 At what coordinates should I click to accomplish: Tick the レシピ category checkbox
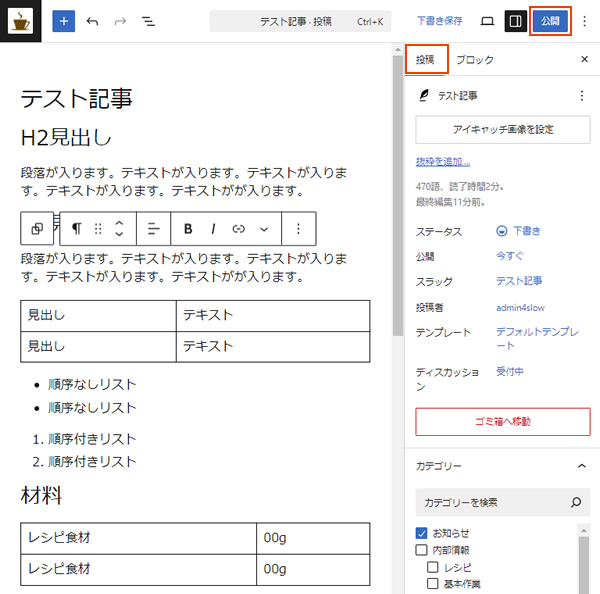[433, 567]
